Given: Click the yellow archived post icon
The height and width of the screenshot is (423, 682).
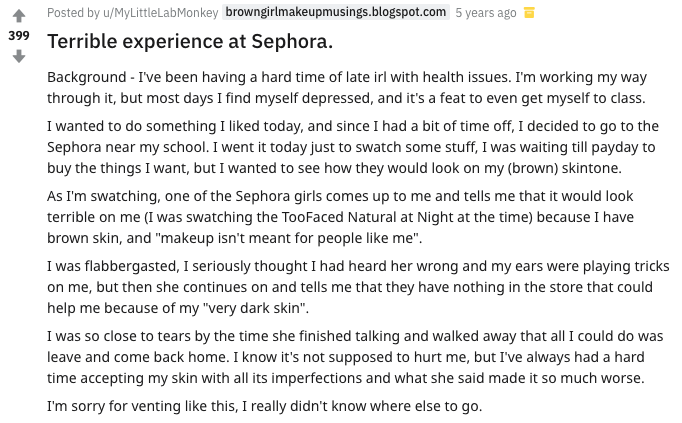Looking at the screenshot, I should coord(529,13).
